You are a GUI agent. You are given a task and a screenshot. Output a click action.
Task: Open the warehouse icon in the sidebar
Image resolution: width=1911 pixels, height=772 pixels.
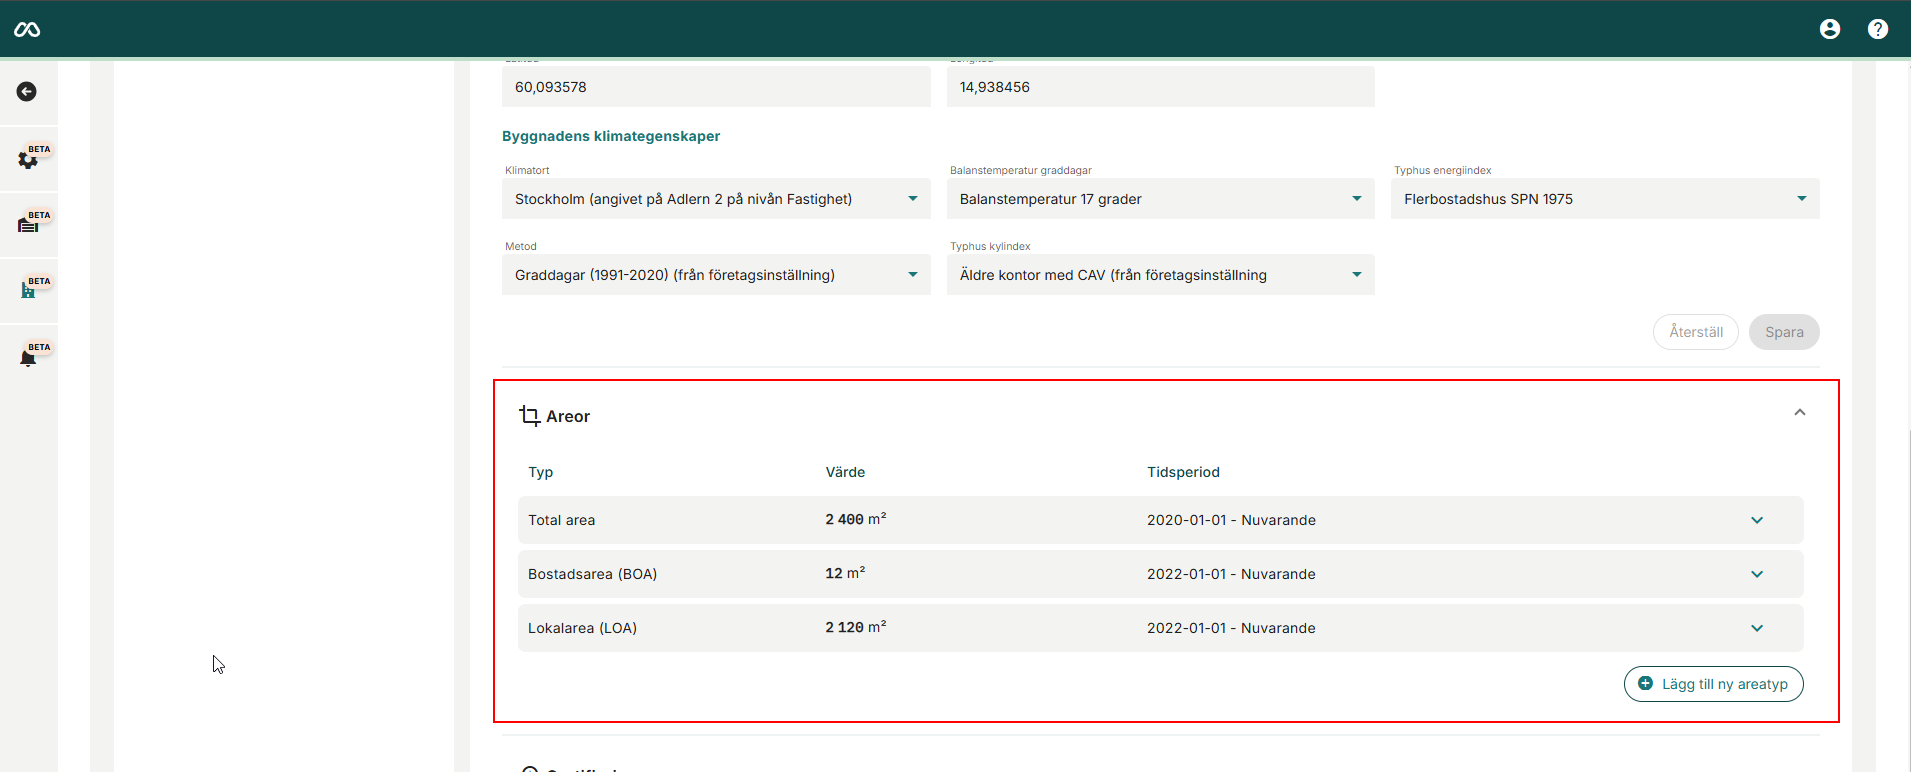point(28,225)
